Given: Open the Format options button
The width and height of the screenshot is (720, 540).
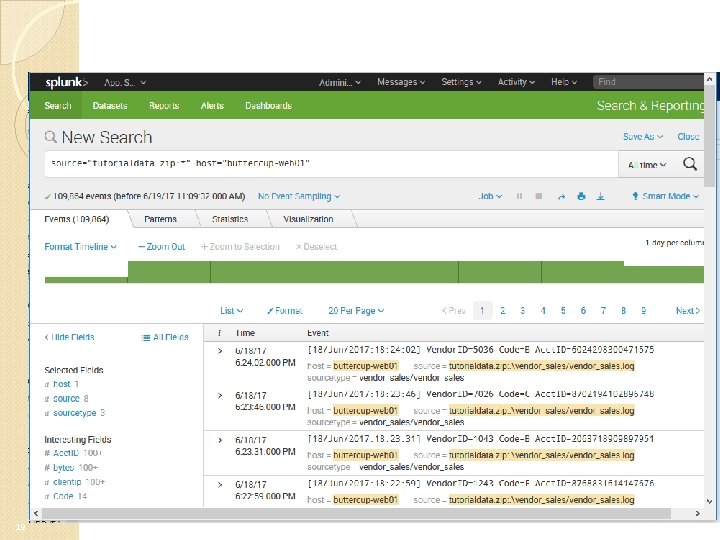Looking at the screenshot, I should click(285, 311).
